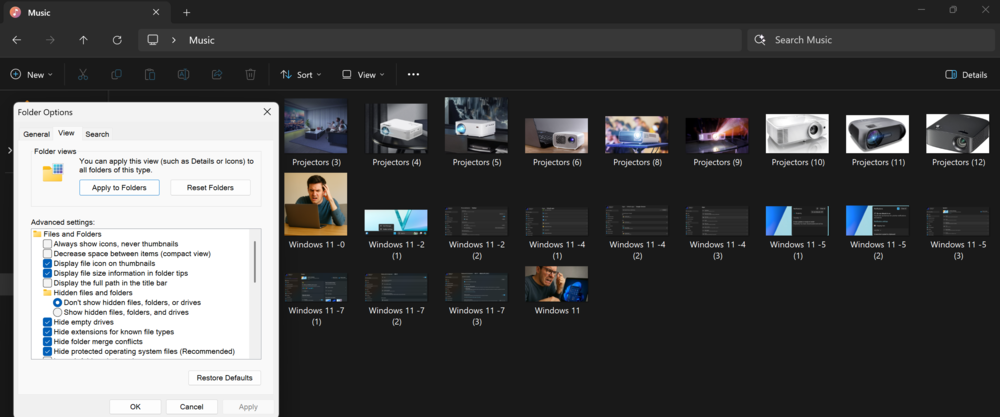Select the Projectors (4) thumbnail

397,128
